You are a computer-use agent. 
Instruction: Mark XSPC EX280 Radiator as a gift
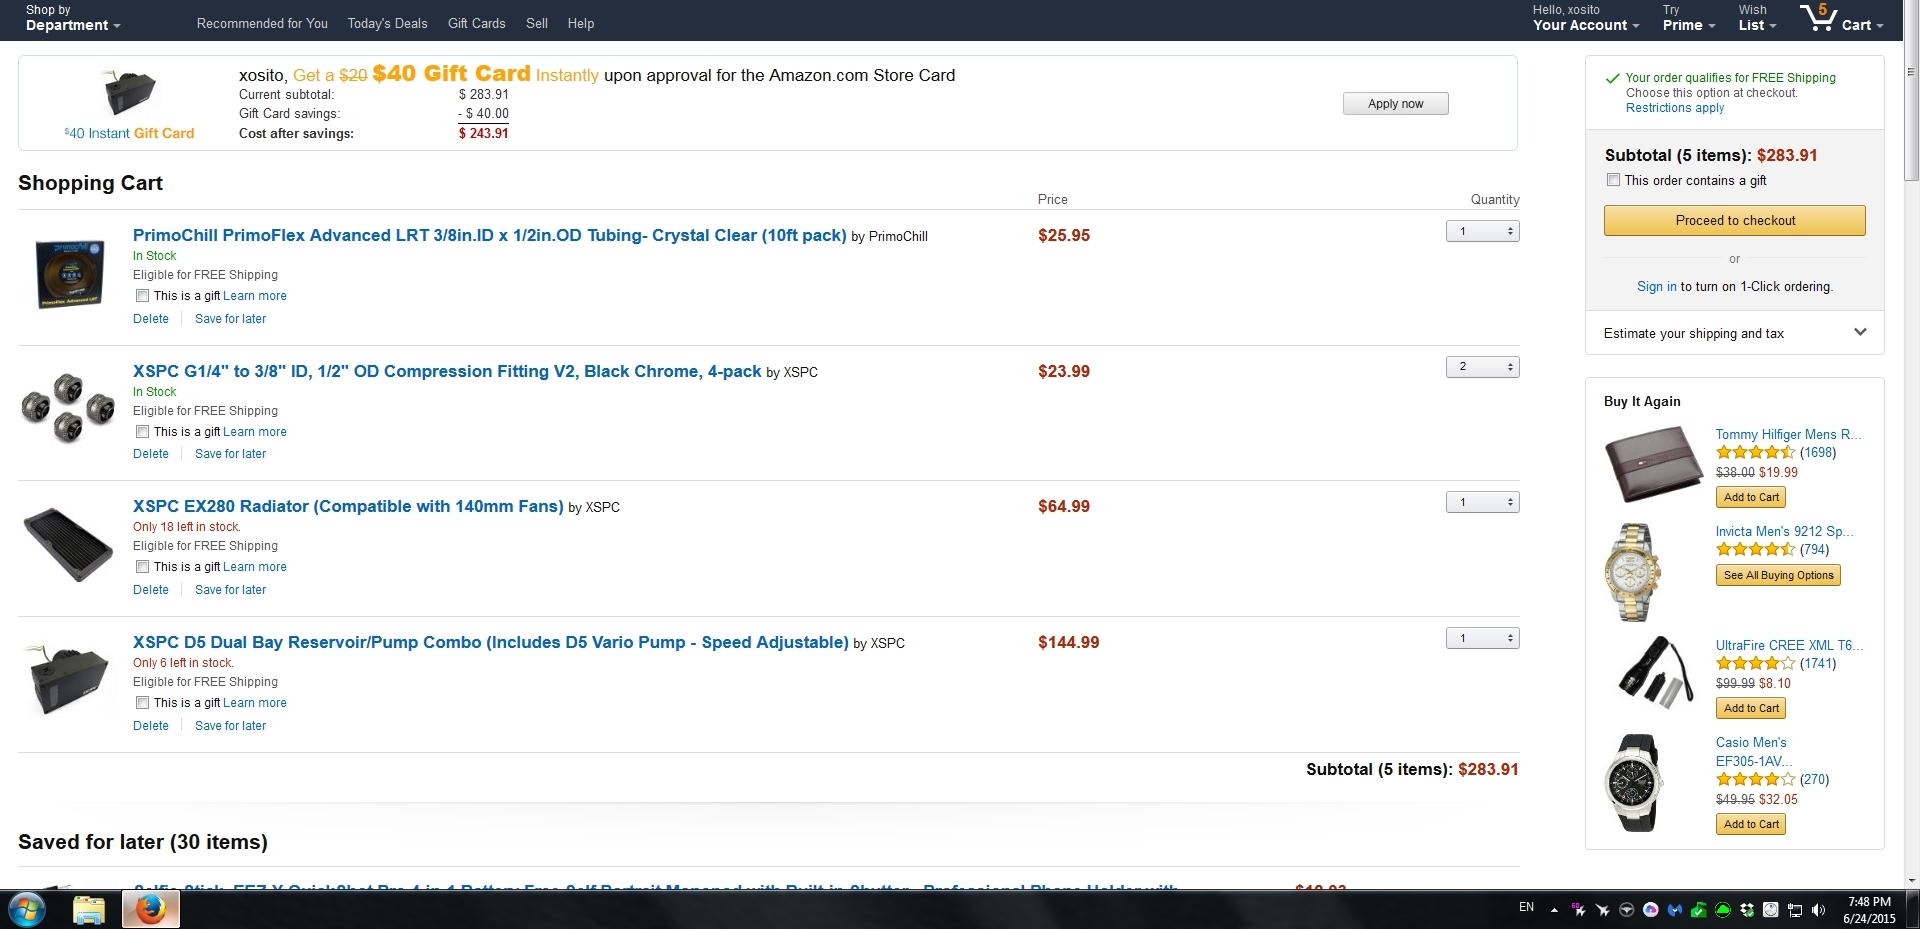pos(142,567)
